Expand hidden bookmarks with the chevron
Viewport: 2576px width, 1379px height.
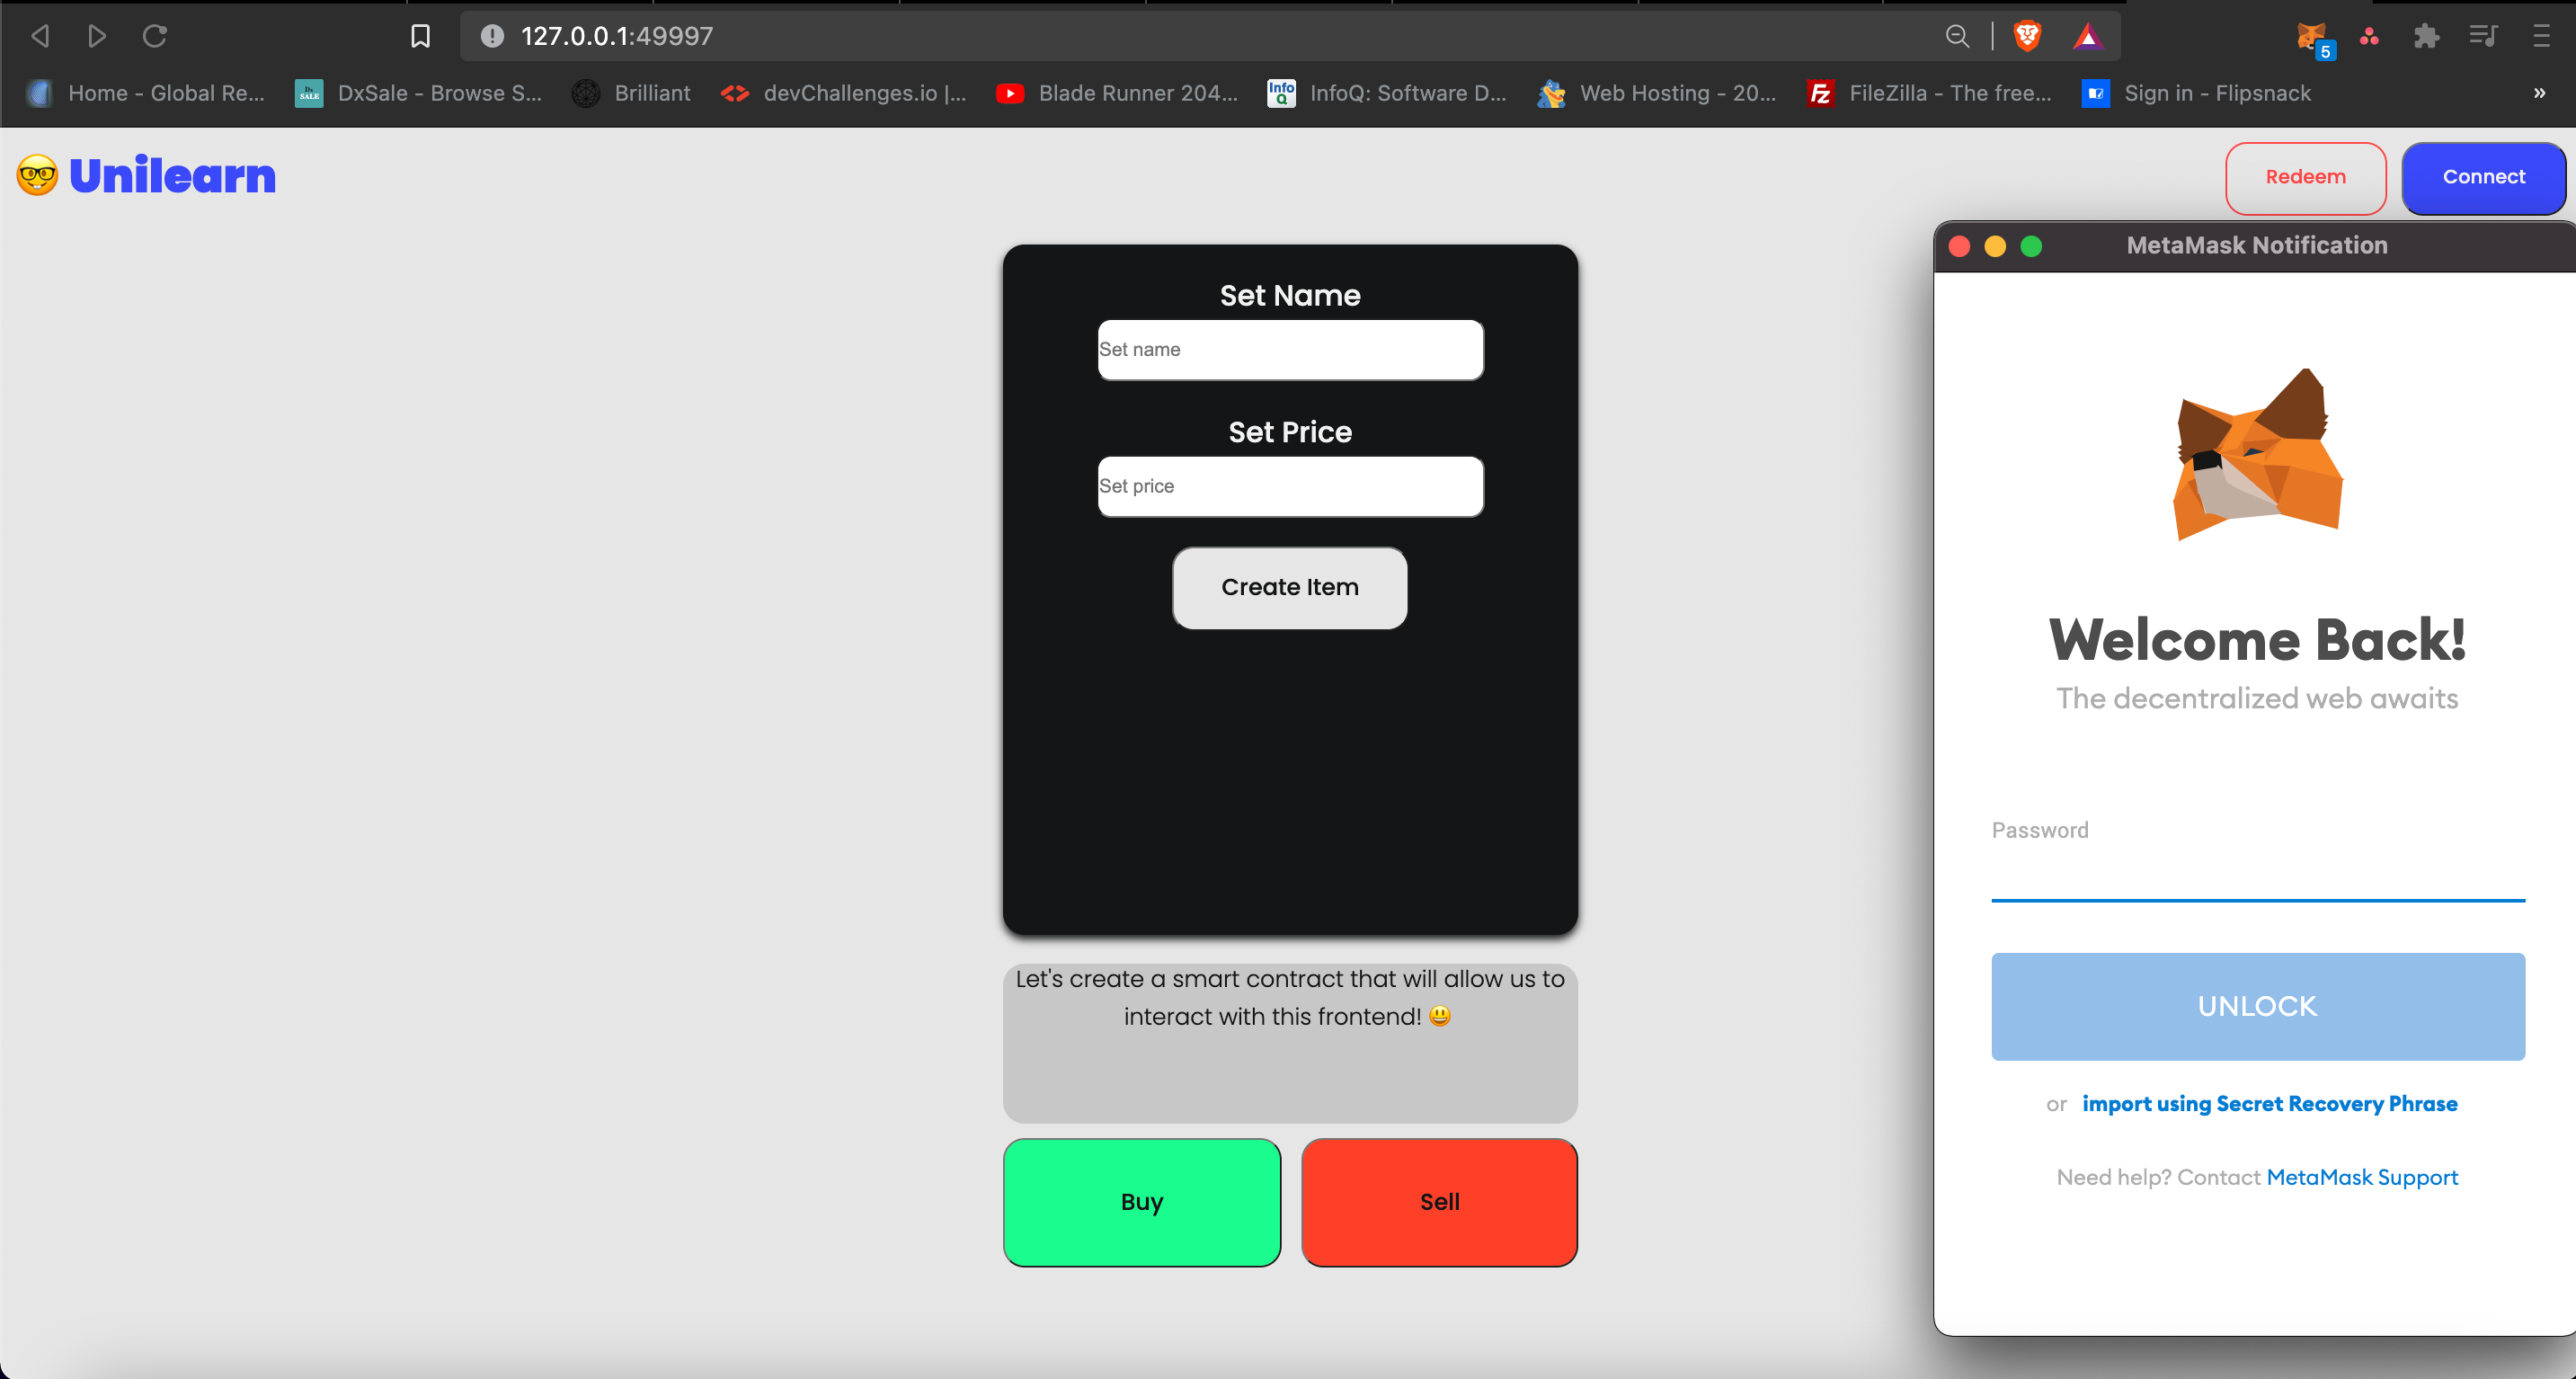pos(2538,93)
